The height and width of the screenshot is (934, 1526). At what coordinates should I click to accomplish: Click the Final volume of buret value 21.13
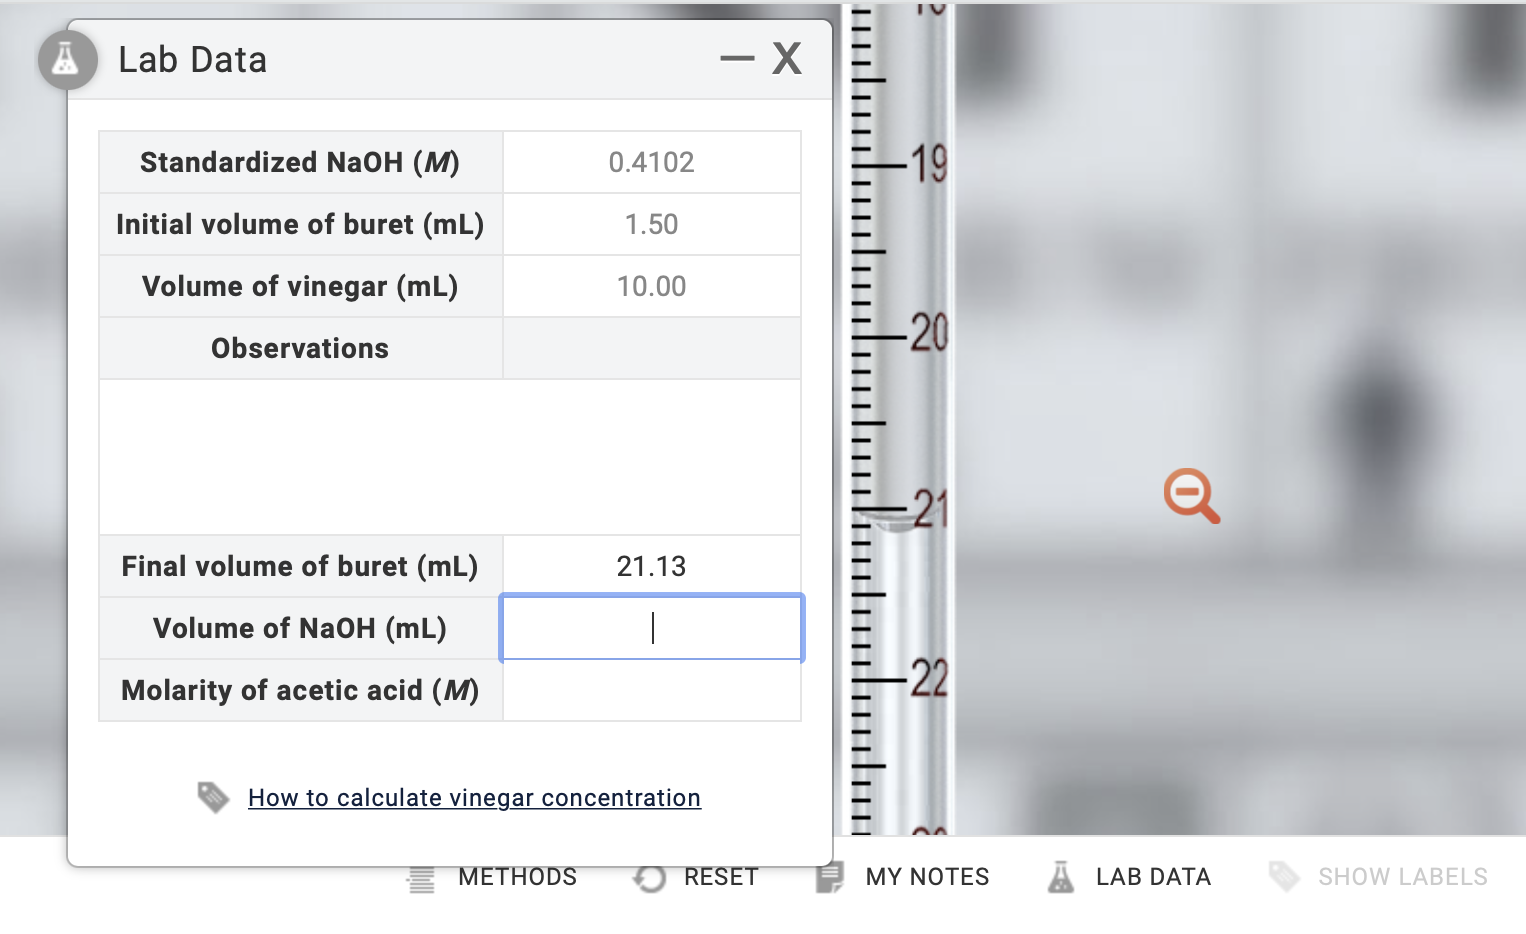(651, 565)
